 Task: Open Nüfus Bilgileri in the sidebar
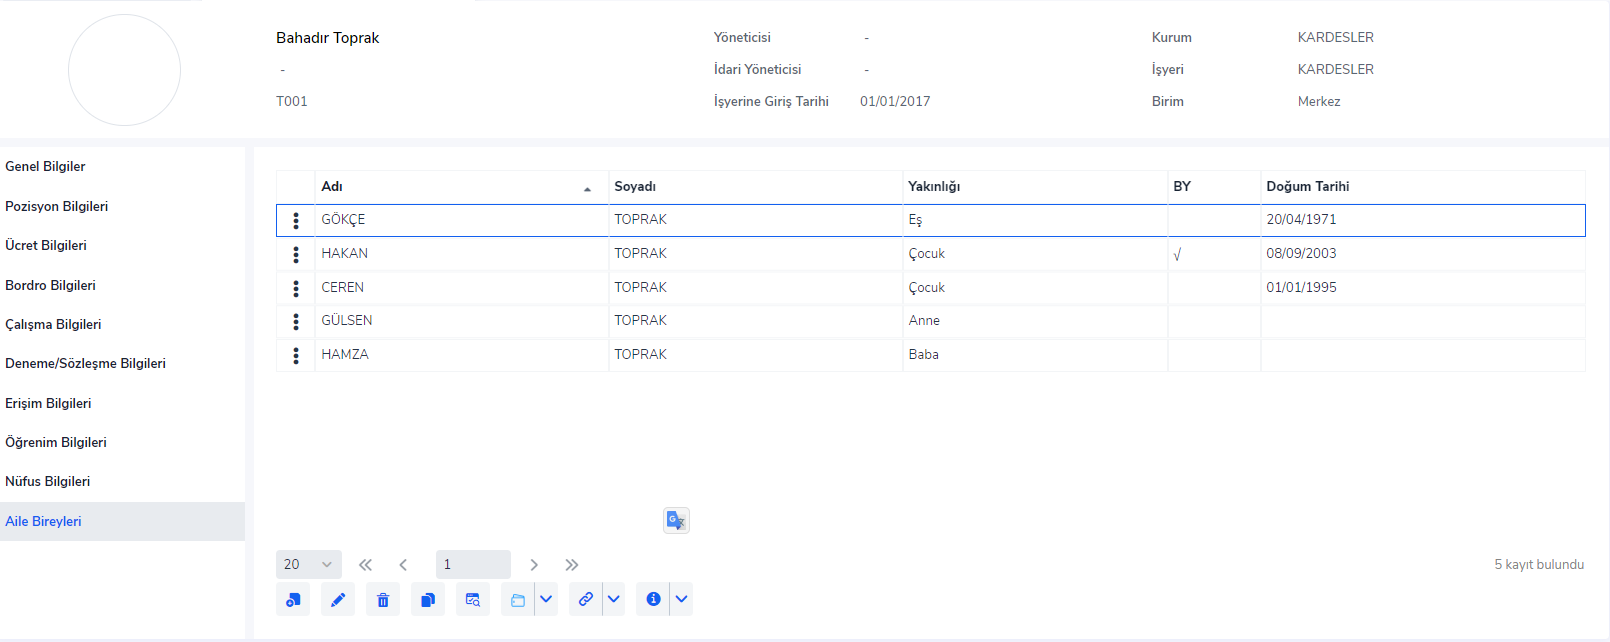(48, 482)
